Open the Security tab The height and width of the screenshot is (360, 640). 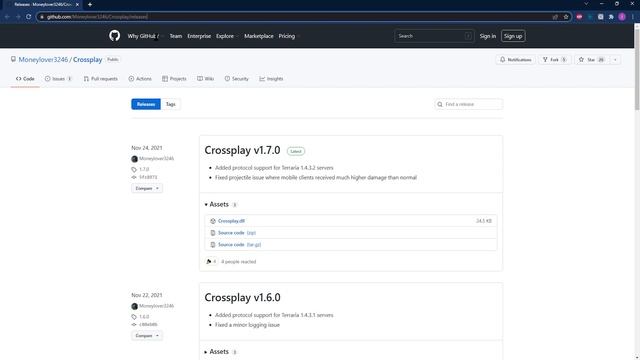click(236, 79)
